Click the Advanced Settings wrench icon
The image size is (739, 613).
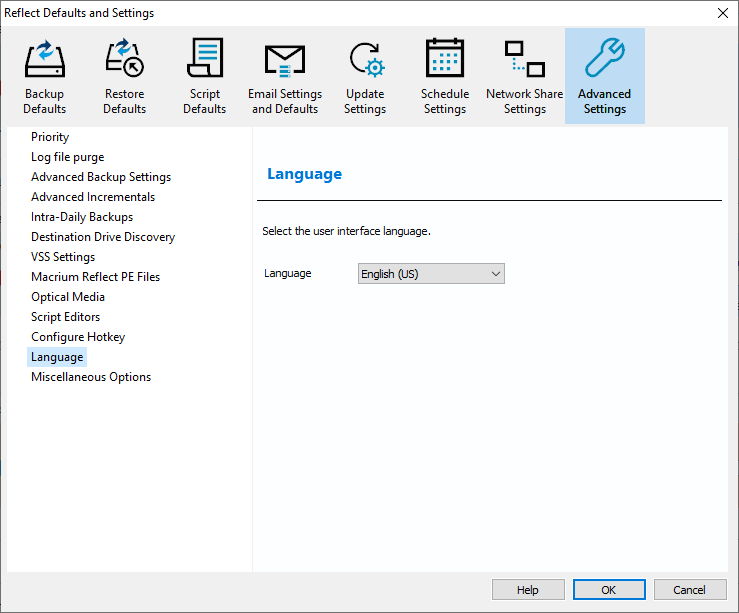click(x=605, y=60)
